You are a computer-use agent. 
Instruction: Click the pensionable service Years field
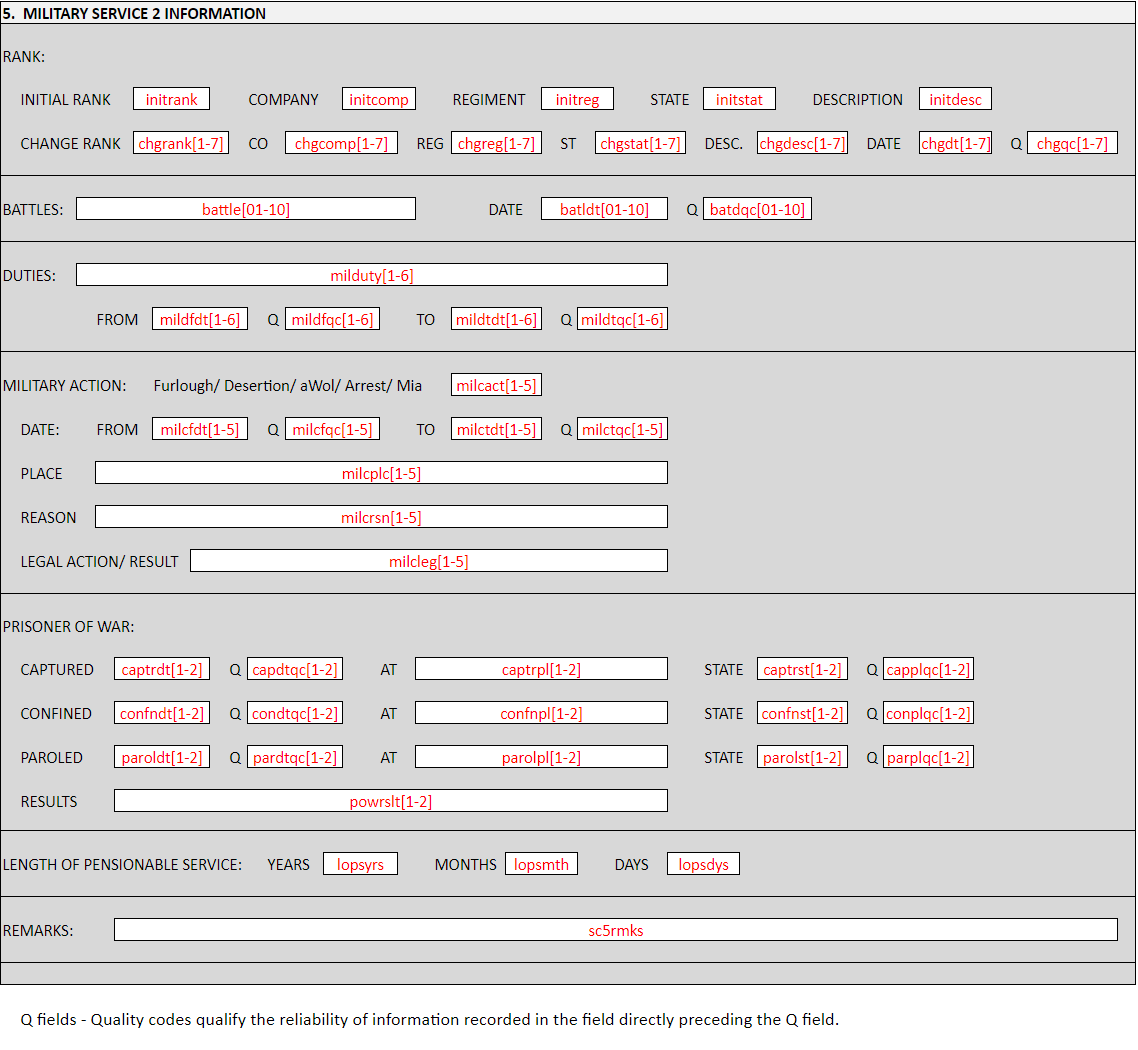point(360,864)
